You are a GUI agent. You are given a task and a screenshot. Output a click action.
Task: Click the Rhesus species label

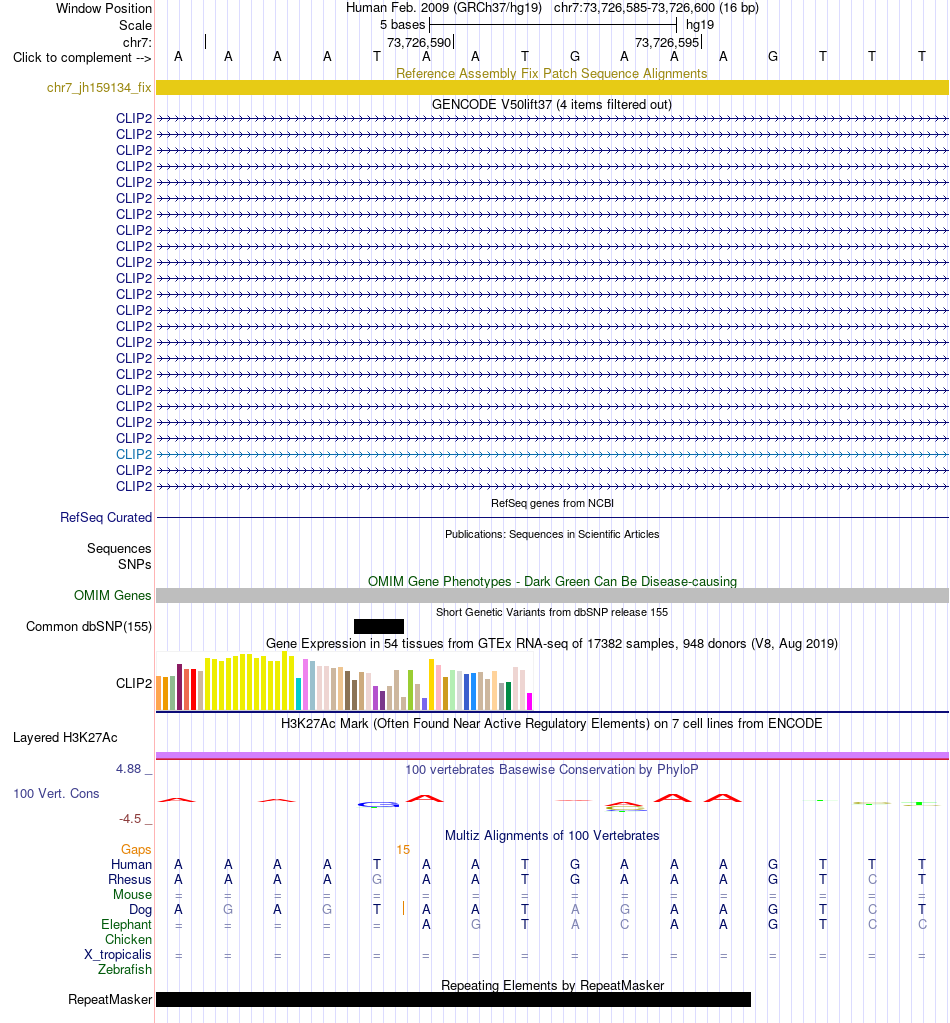pyautogui.click(x=130, y=879)
